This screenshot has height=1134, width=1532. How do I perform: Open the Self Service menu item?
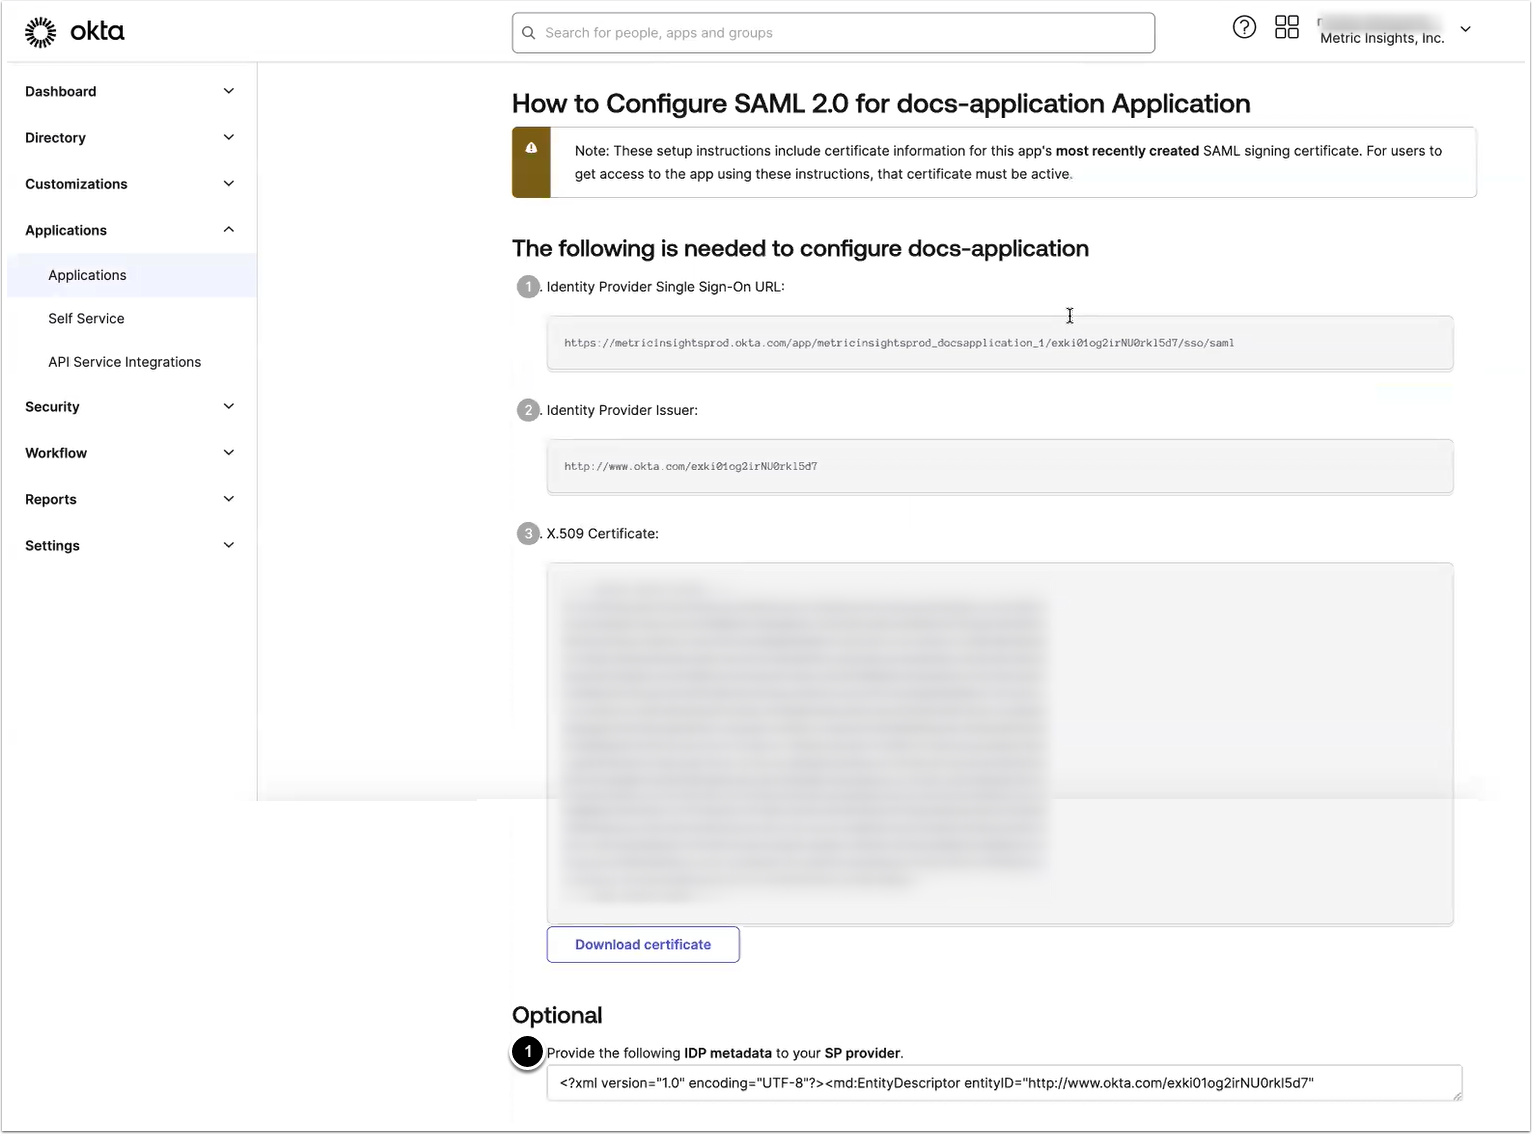pyautogui.click(x=87, y=319)
